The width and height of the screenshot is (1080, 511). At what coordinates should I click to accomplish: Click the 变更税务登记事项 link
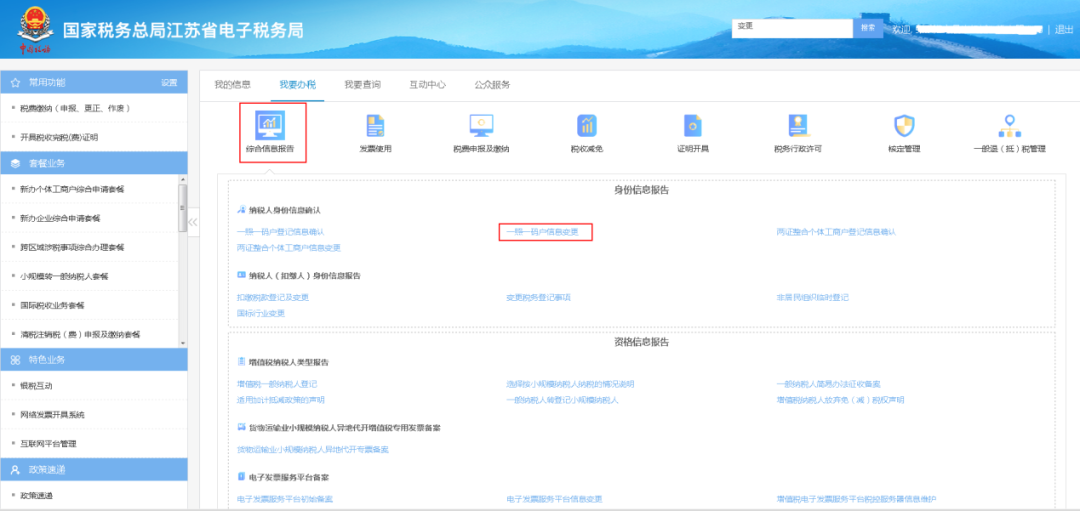539,298
